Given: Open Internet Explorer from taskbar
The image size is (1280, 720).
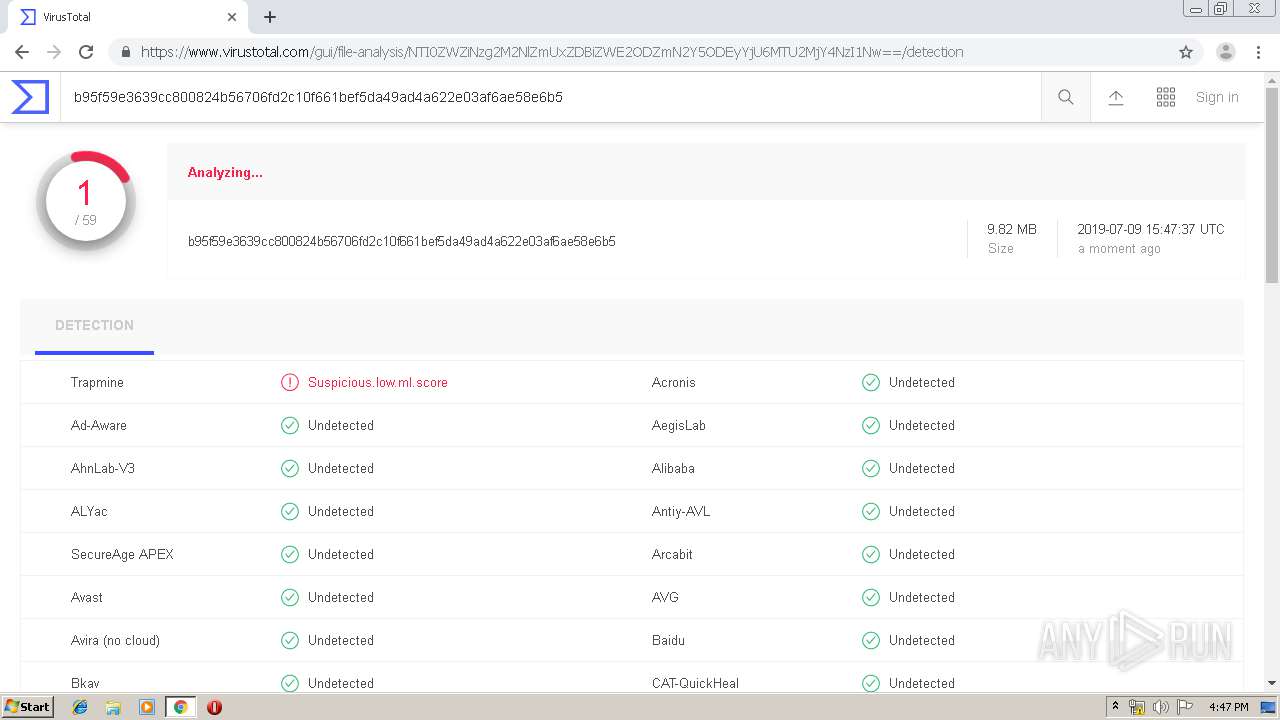Looking at the screenshot, I should click(x=80, y=707).
